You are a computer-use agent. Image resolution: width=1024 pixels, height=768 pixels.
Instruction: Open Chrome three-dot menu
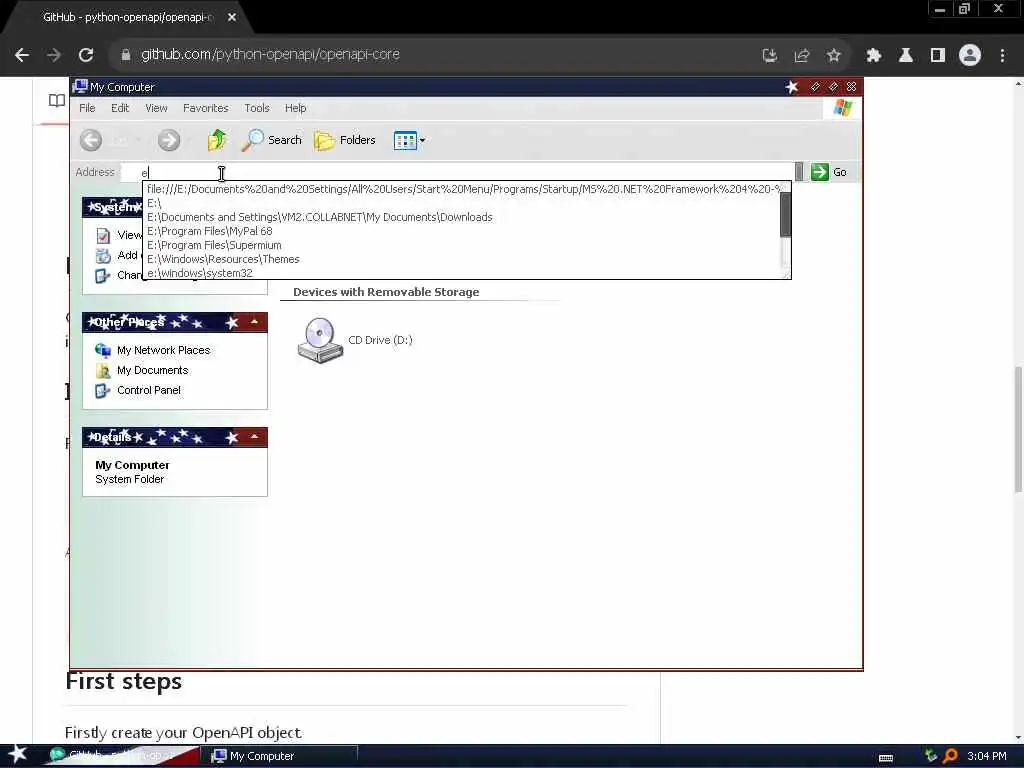tap(1002, 56)
